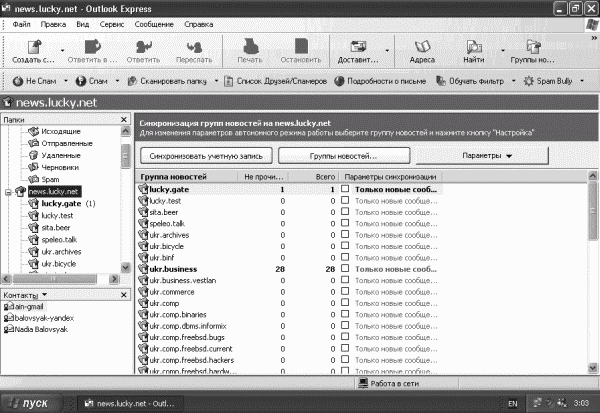600x413 pixels.
Task: Collapse the news.lucky.net tree node
Action: click(8, 192)
